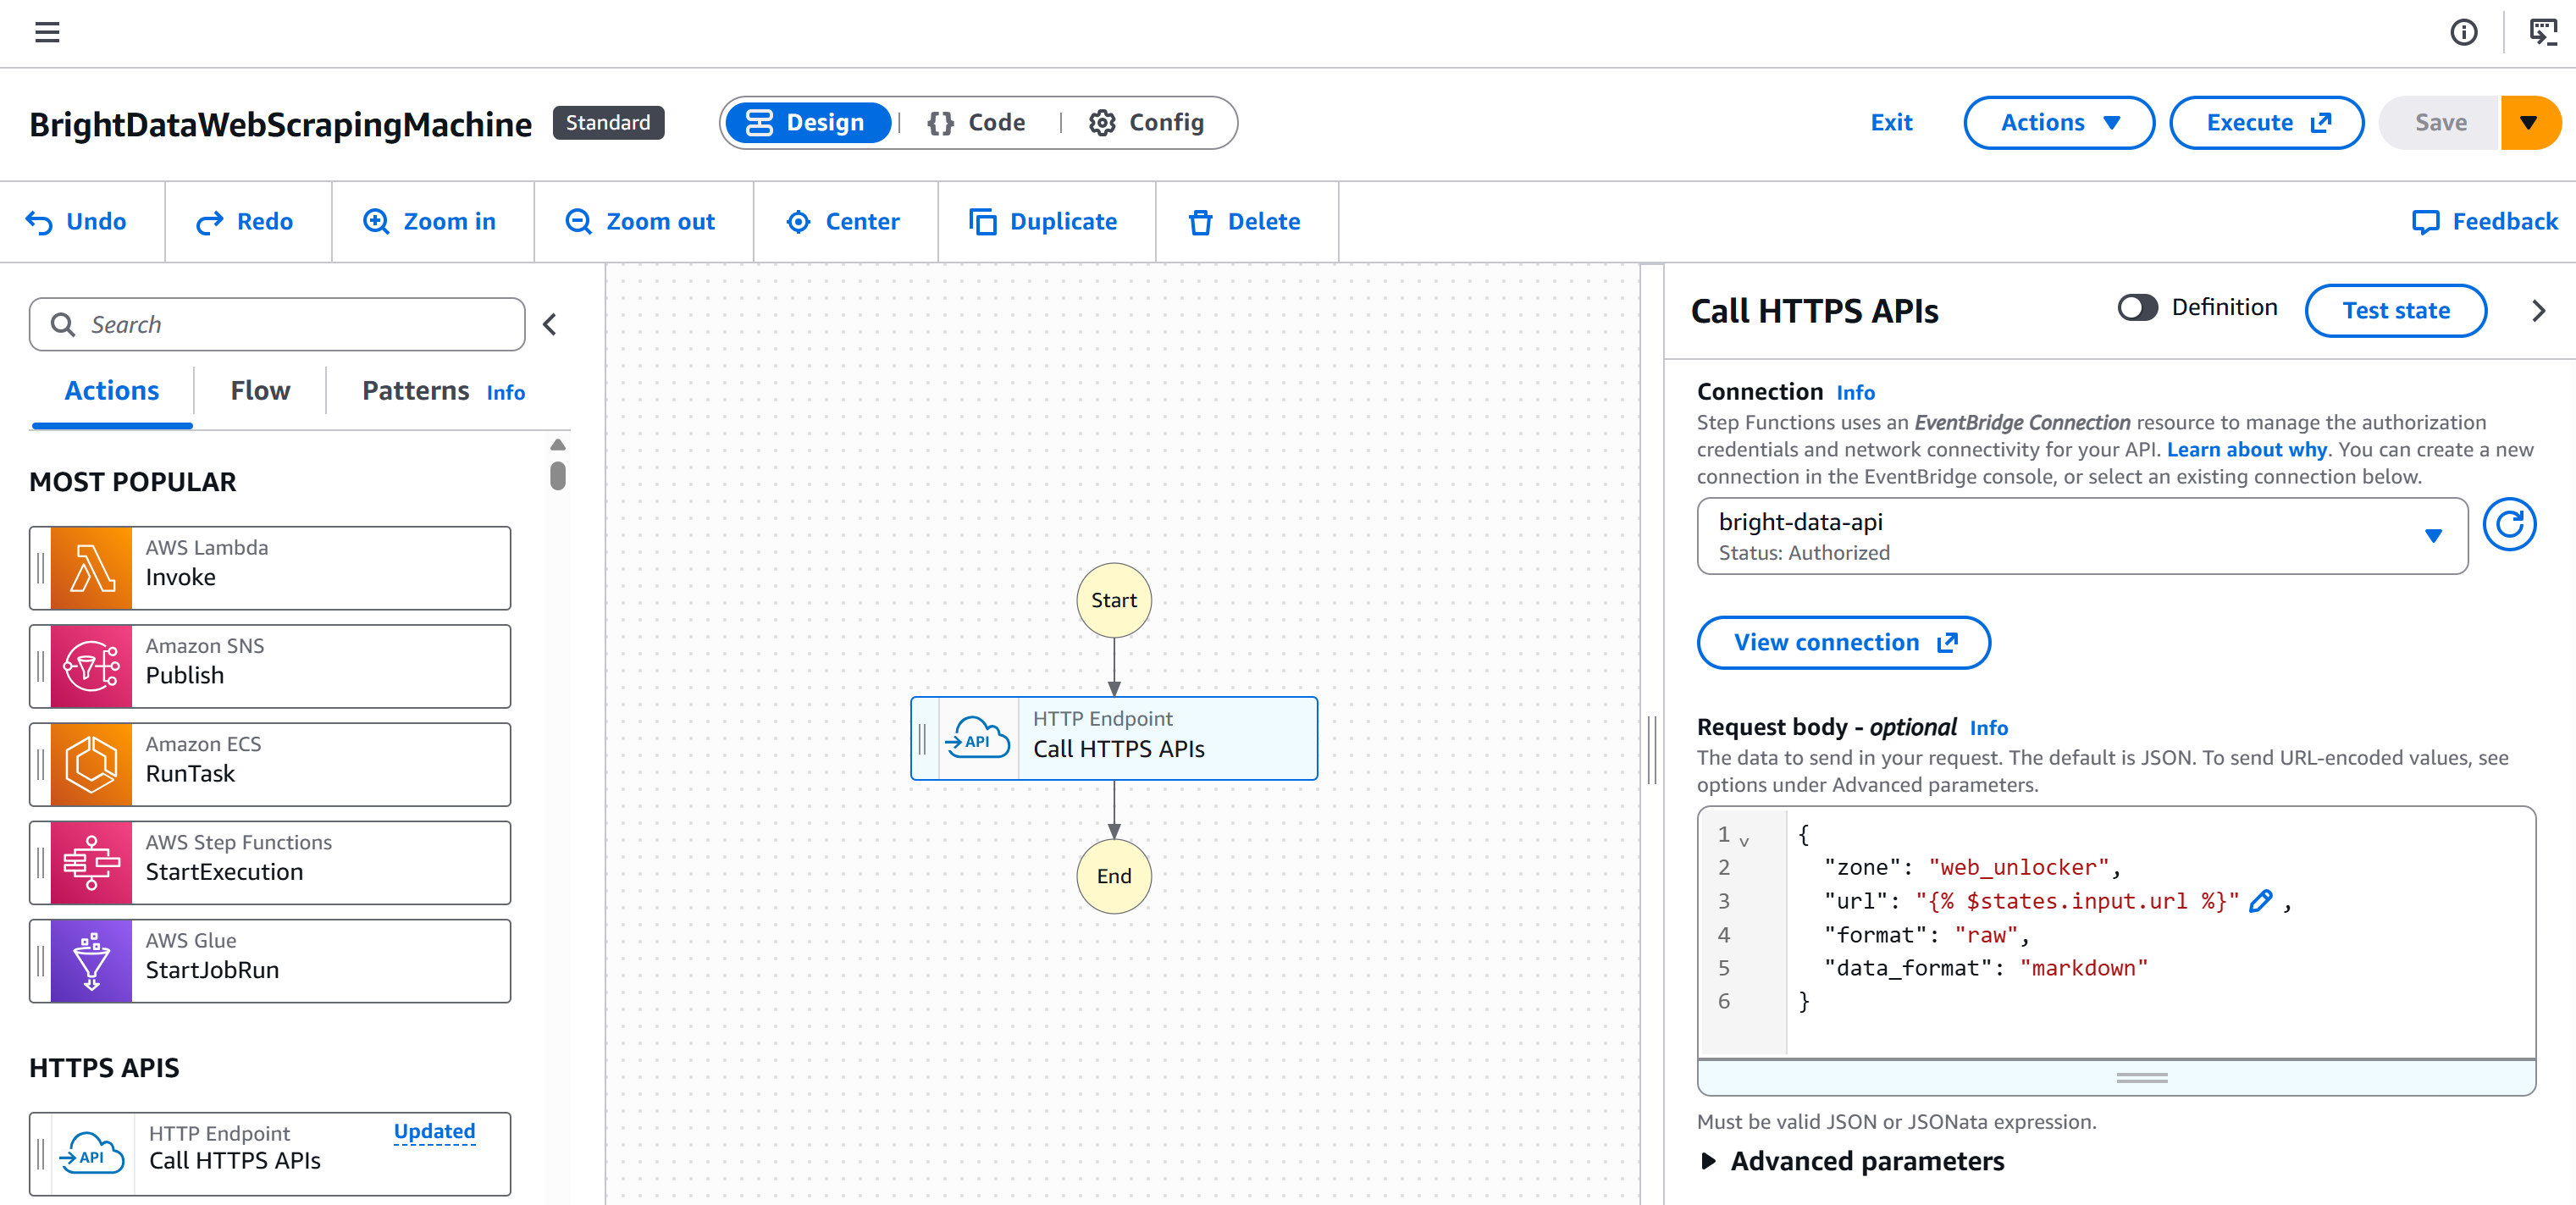The image size is (2576, 1205).
Task: Open the hamburger navigation menu
Action: [x=47, y=33]
